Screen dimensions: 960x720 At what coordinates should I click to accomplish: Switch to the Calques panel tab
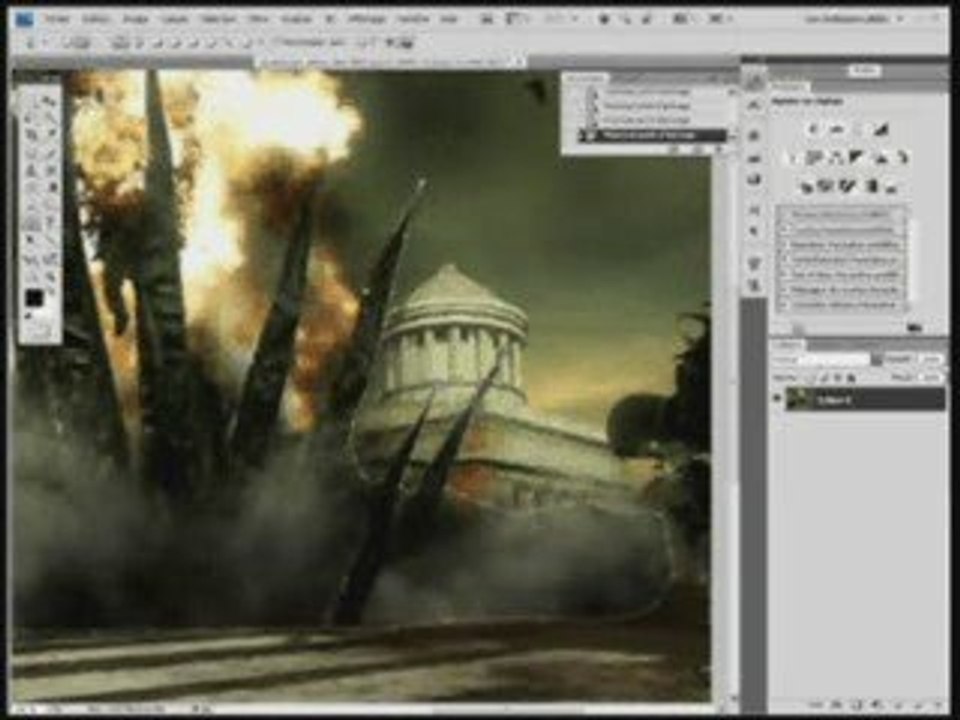click(787, 346)
